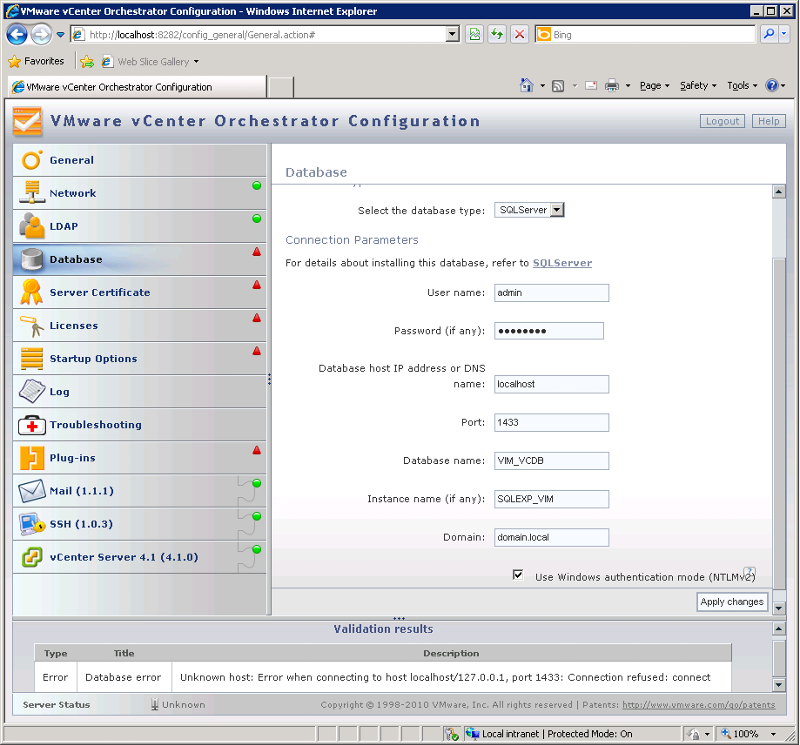The width and height of the screenshot is (800, 745).
Task: Click the LDAP user icon
Action: 32,226
